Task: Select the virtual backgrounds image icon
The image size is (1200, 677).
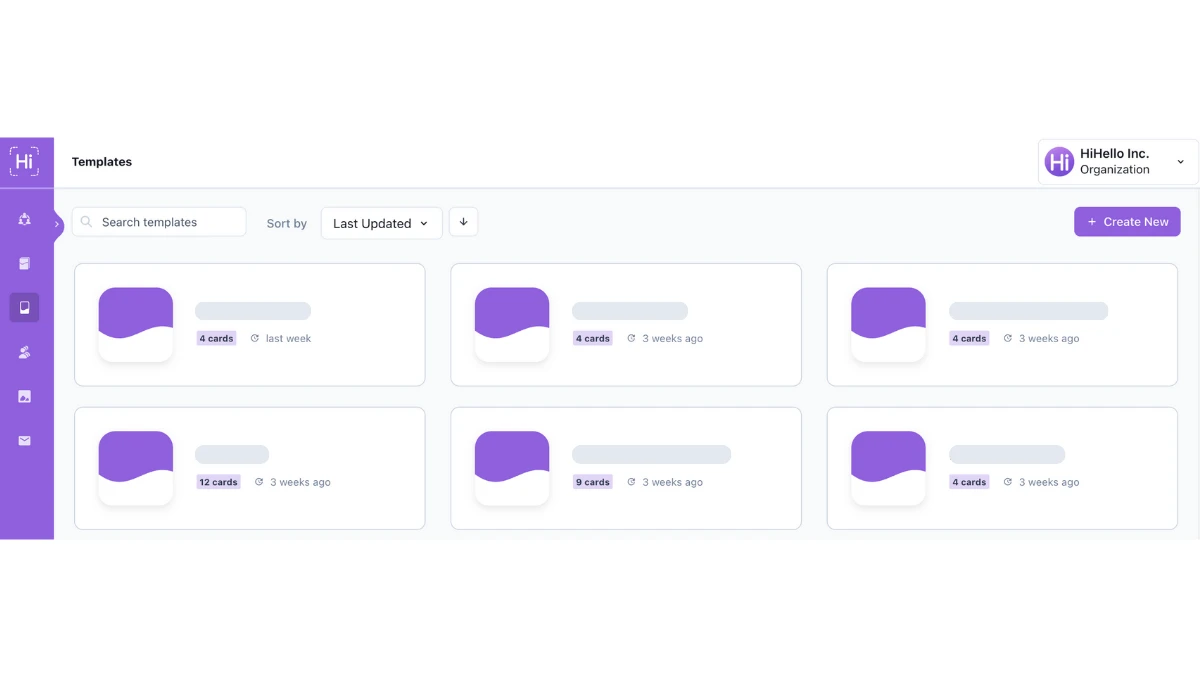Action: point(24,395)
